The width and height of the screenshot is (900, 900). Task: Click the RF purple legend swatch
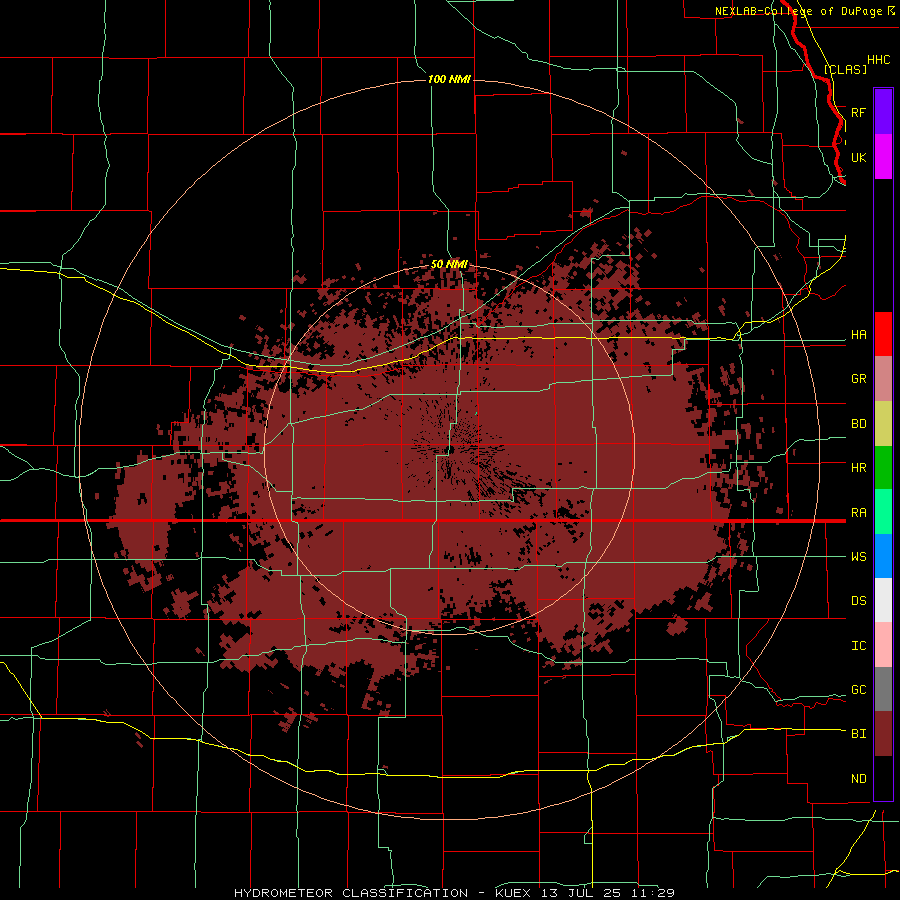pyautogui.click(x=883, y=112)
